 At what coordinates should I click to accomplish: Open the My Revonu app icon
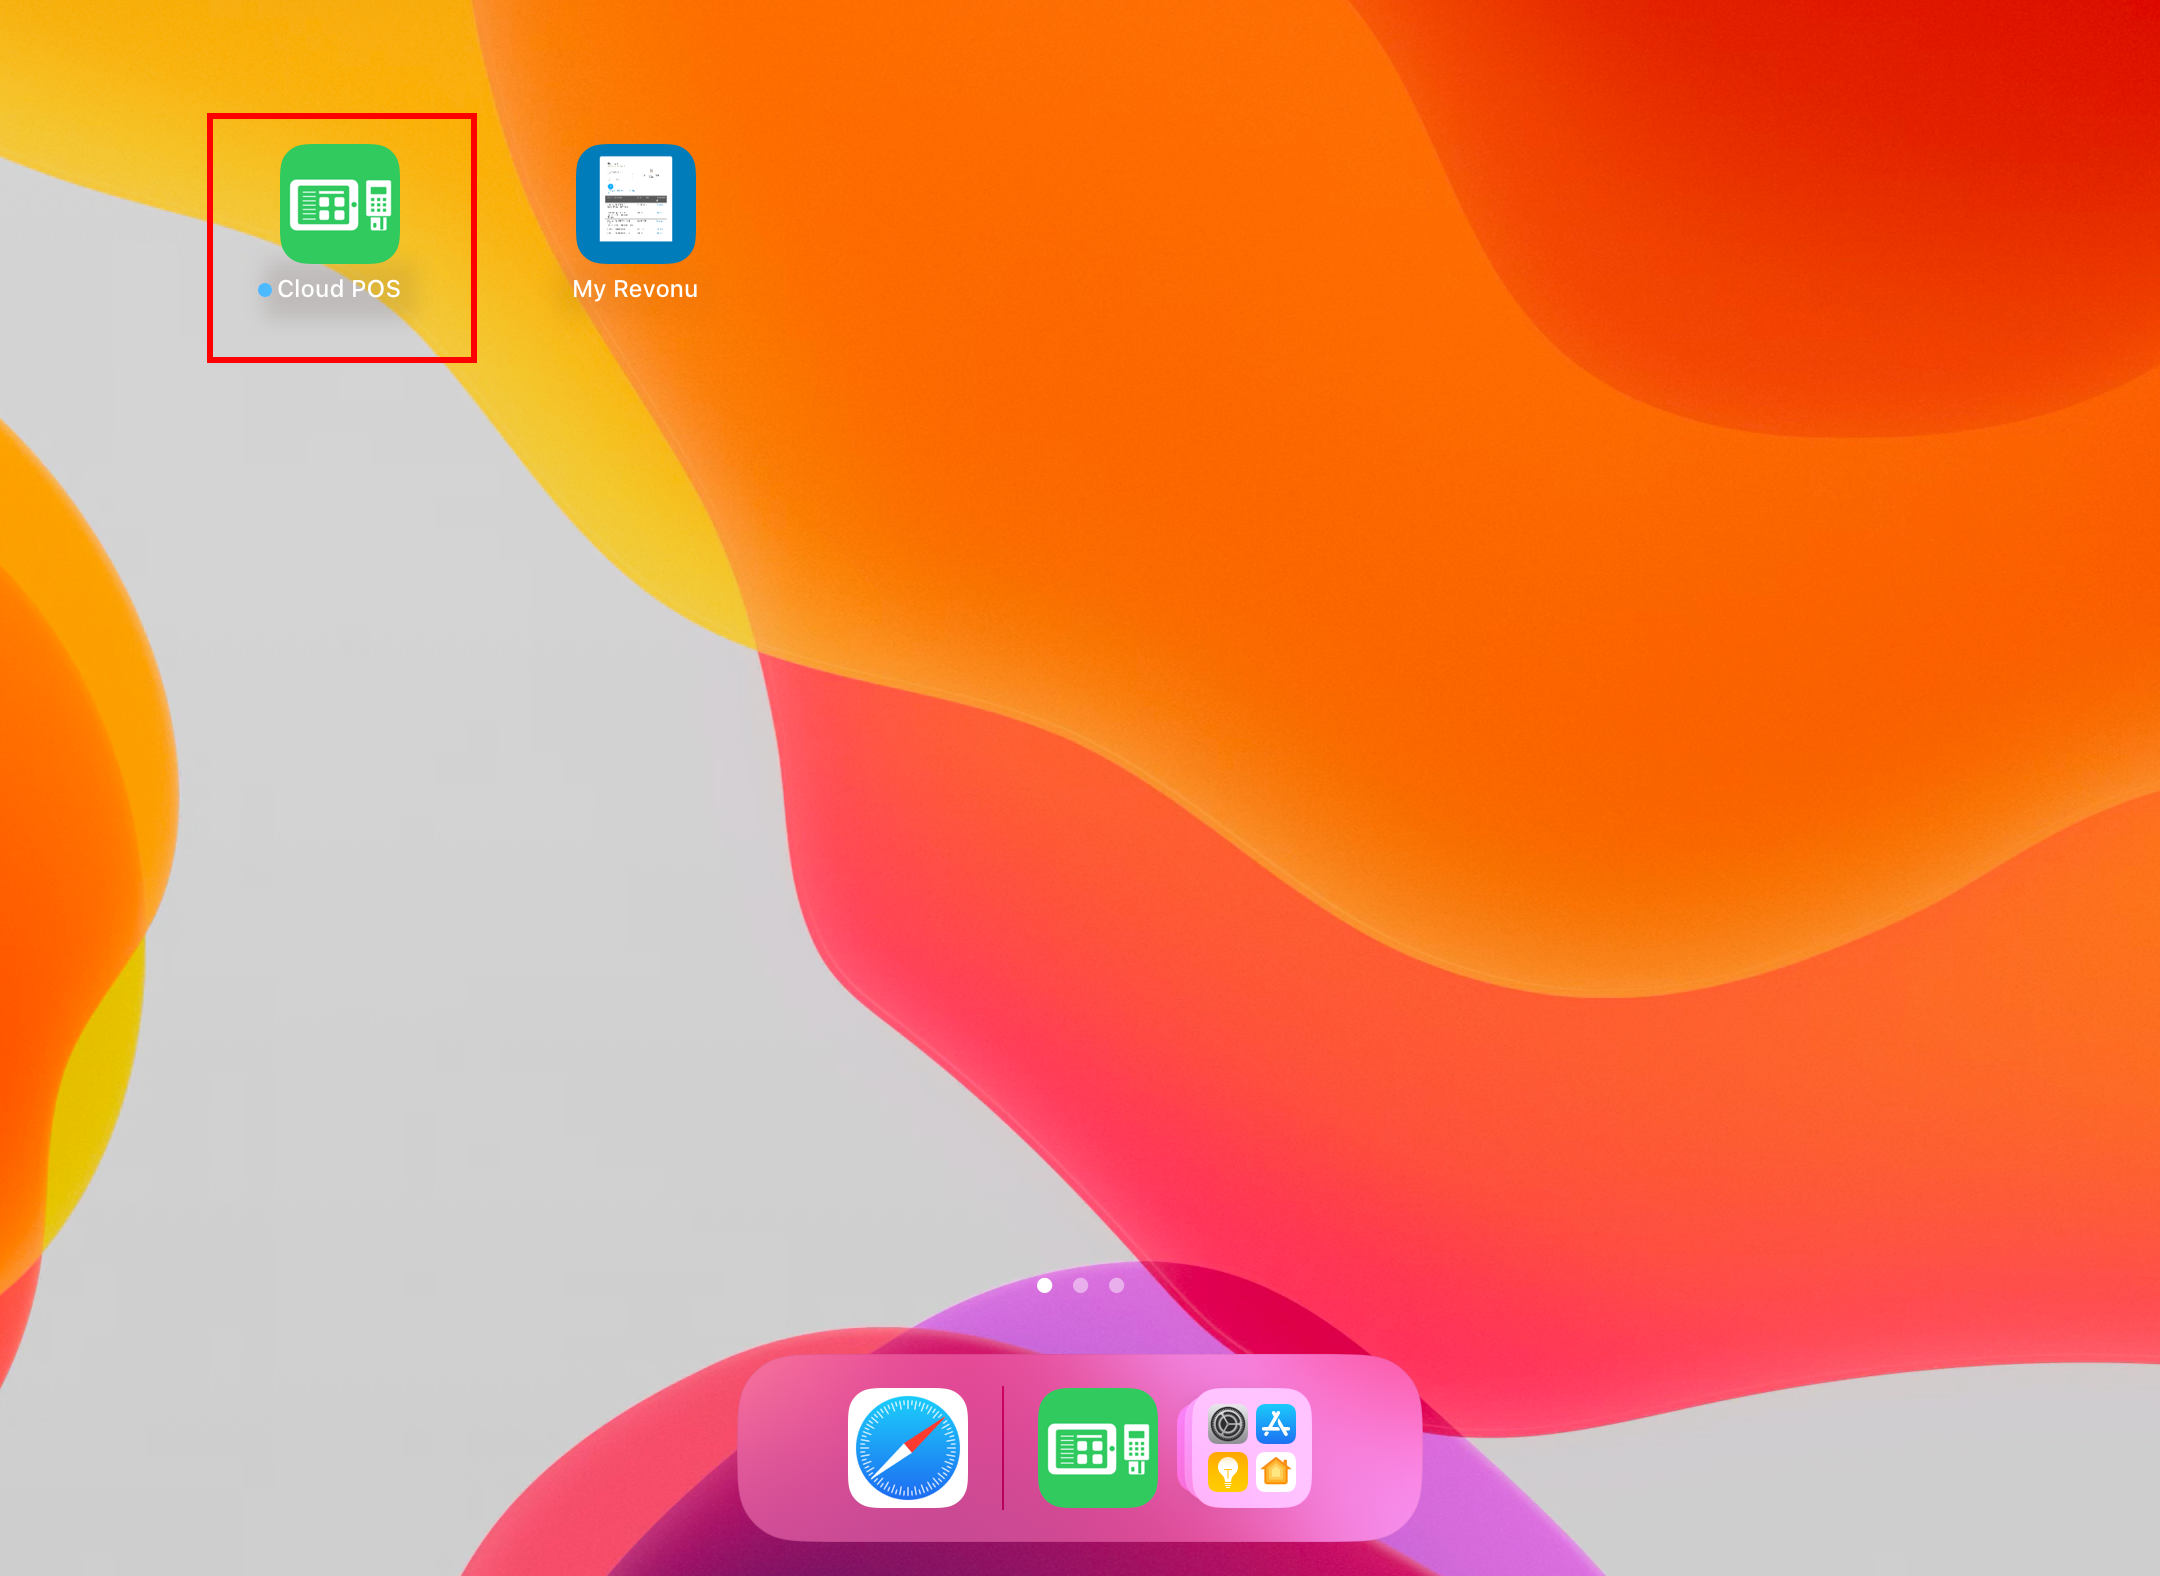point(636,204)
